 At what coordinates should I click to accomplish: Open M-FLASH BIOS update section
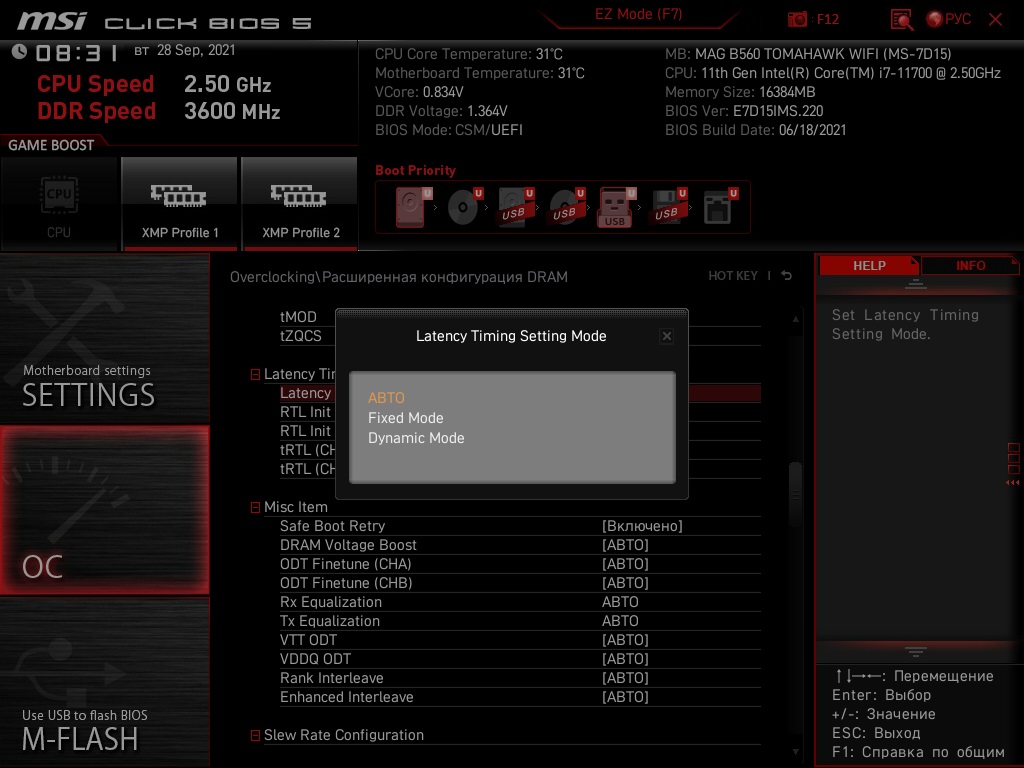pos(104,682)
